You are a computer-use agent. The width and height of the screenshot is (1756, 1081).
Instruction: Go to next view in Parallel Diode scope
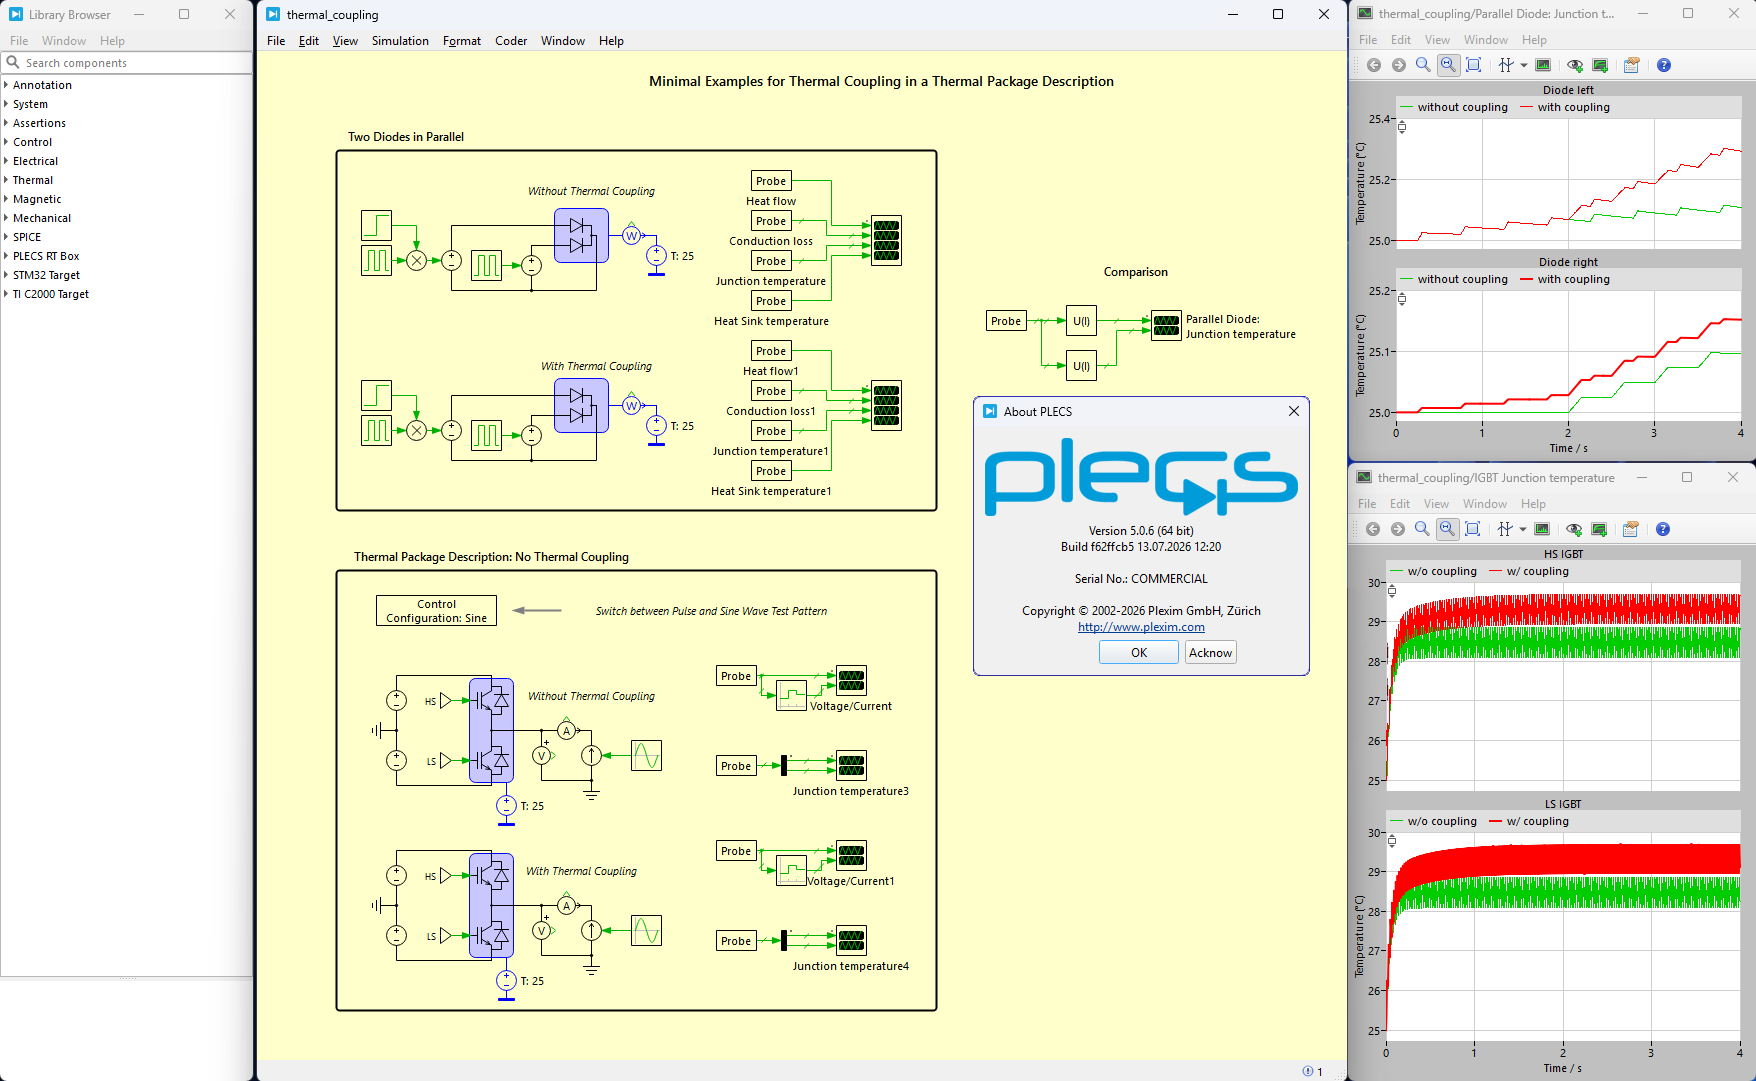pos(1399,65)
